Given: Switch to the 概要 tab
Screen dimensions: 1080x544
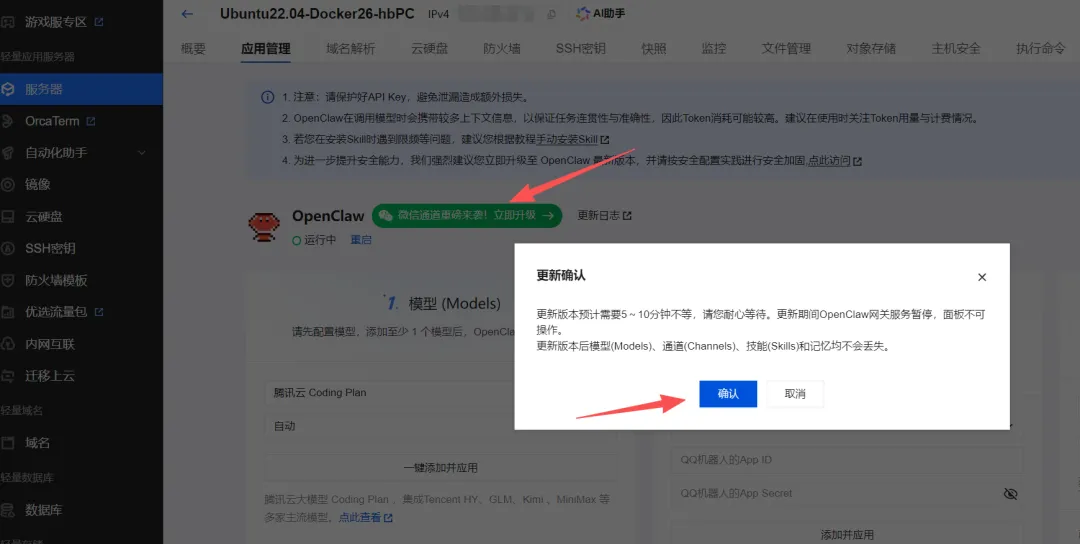Looking at the screenshot, I should tap(194, 48).
